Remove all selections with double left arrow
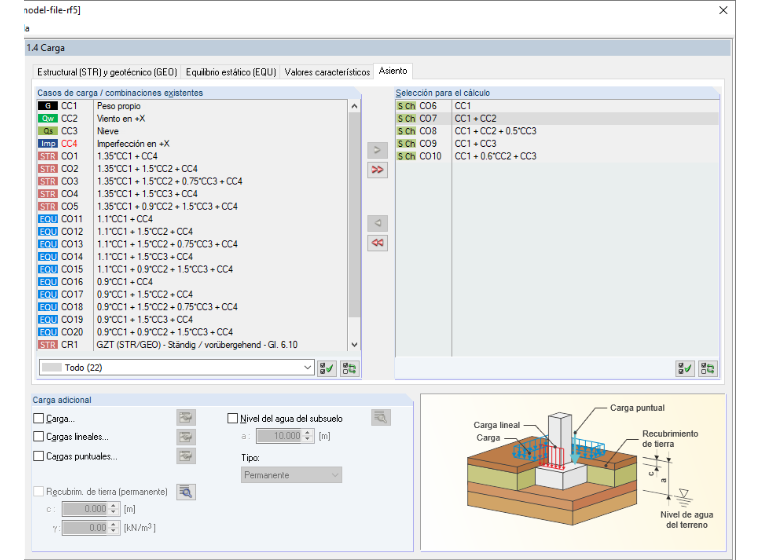This screenshot has height=560, width=760. click(377, 243)
